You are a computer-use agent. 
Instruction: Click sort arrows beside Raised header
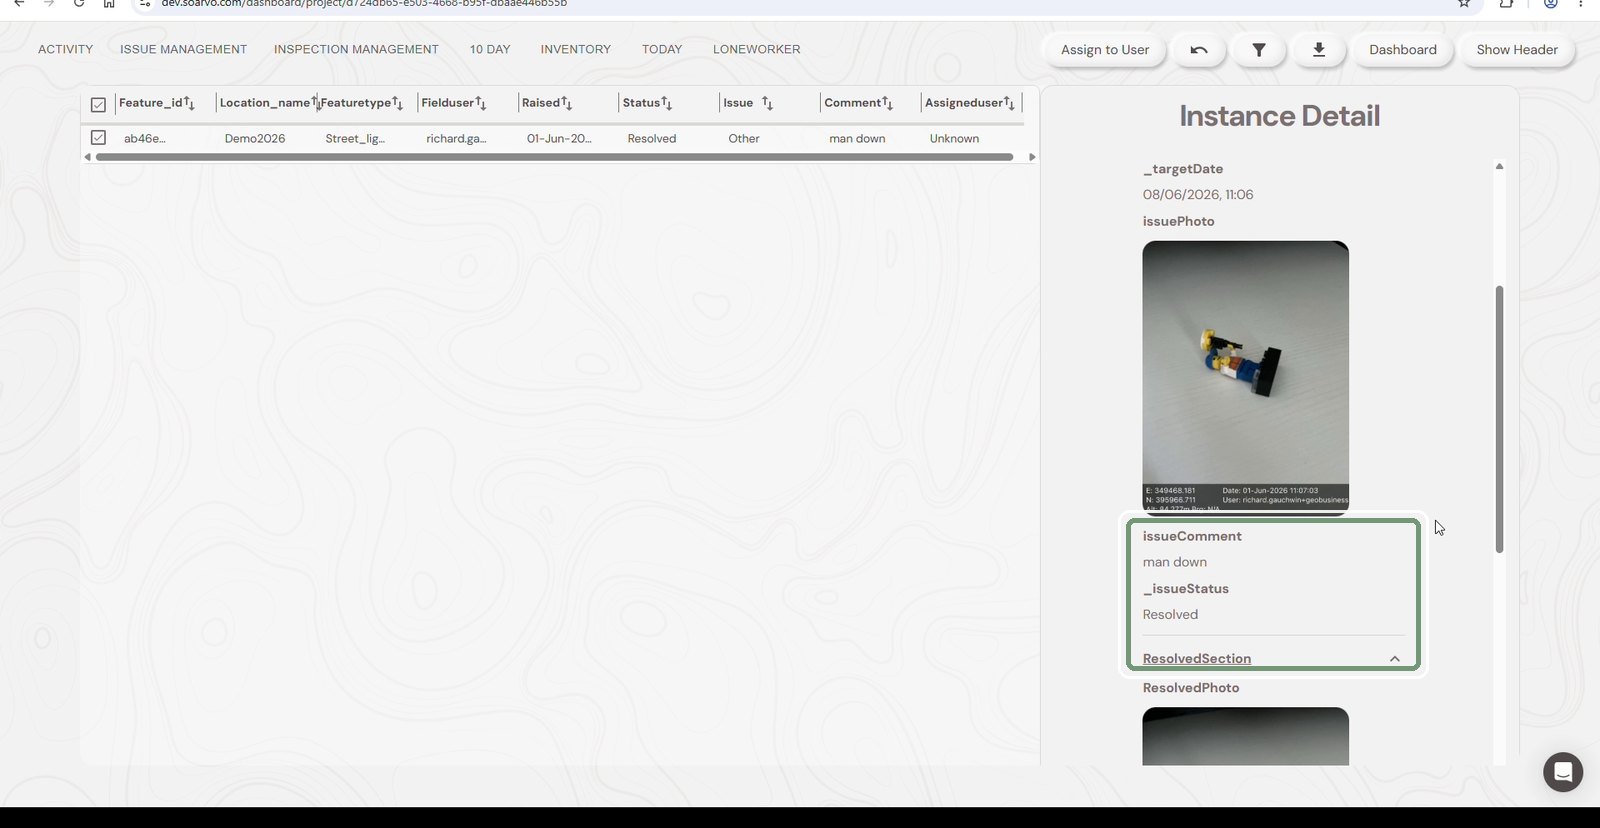[566, 103]
